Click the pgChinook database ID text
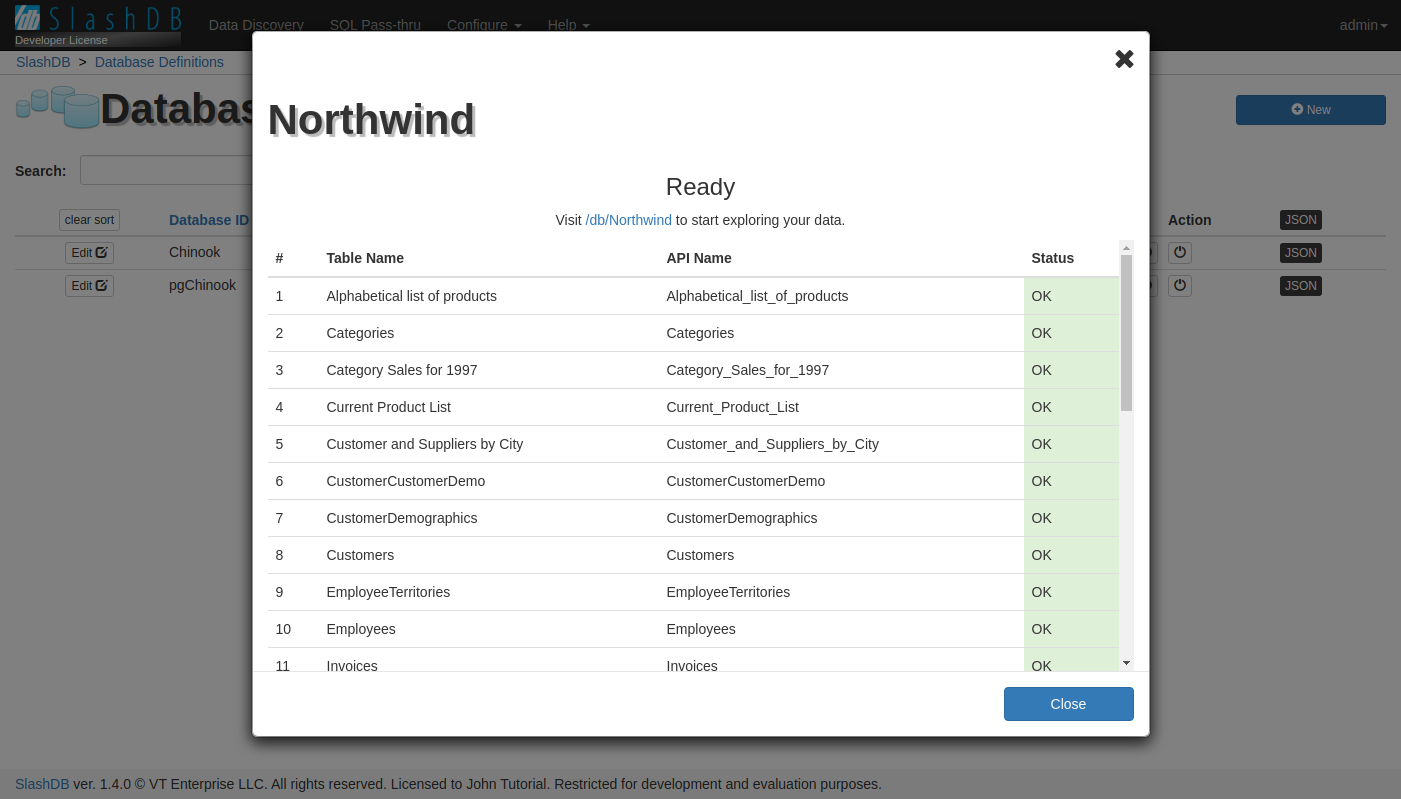Viewport: 1401px width, 799px height. [x=202, y=285]
